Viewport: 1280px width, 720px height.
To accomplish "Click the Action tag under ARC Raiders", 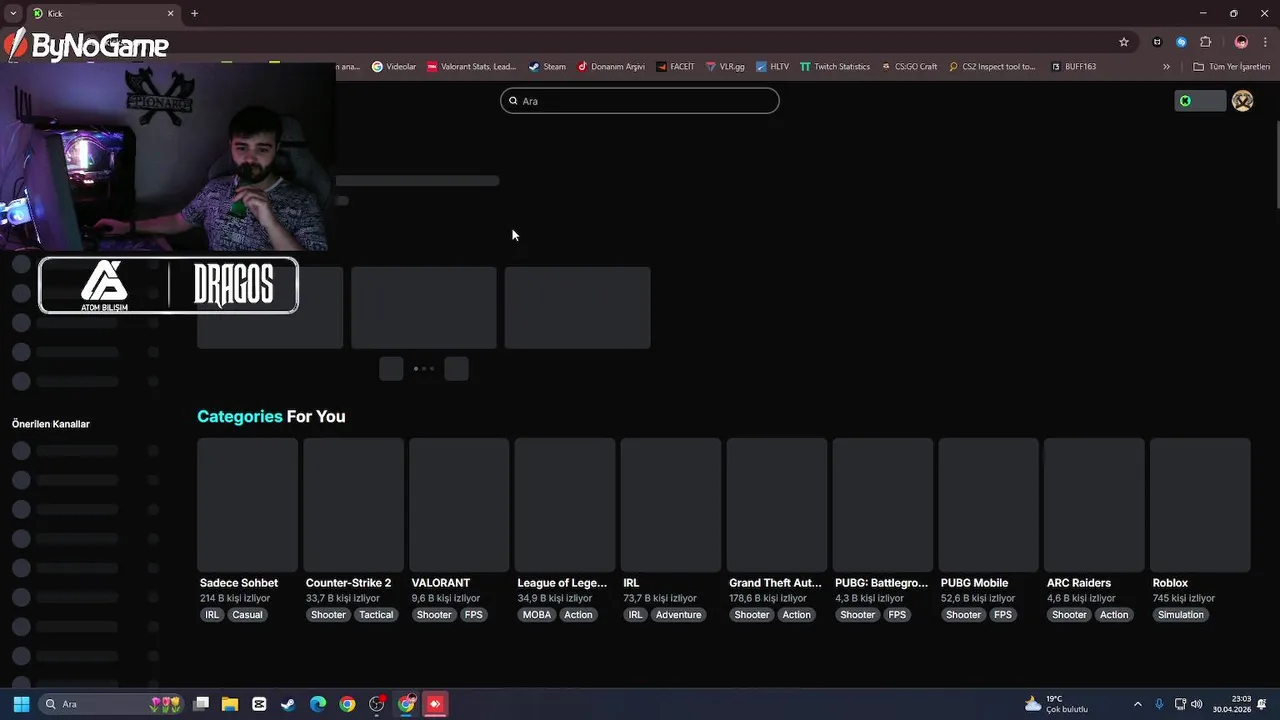I will [1114, 615].
